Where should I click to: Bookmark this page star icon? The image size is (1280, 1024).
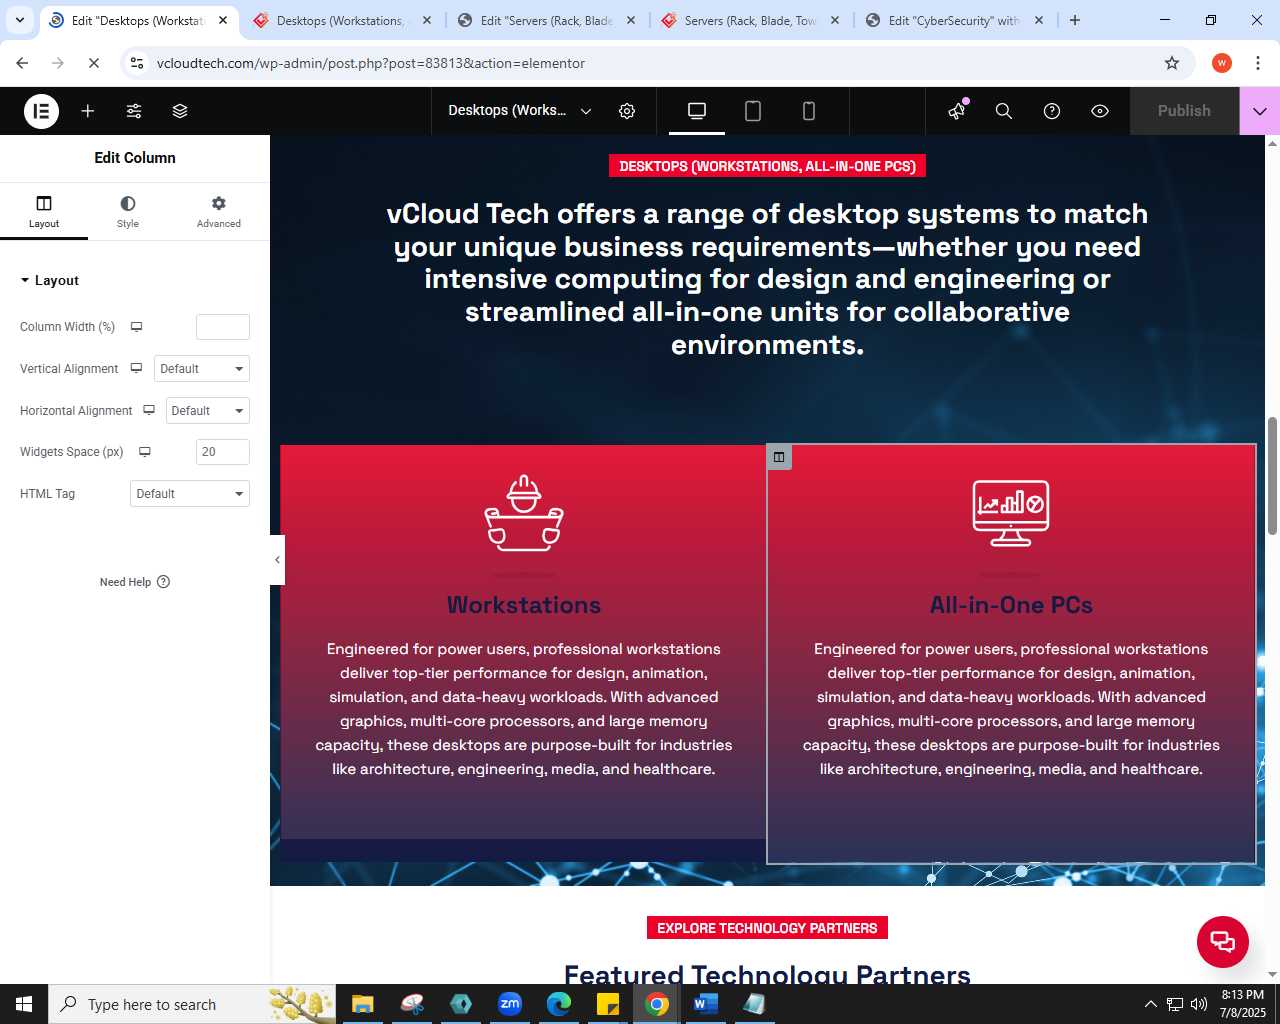coord(1172,63)
